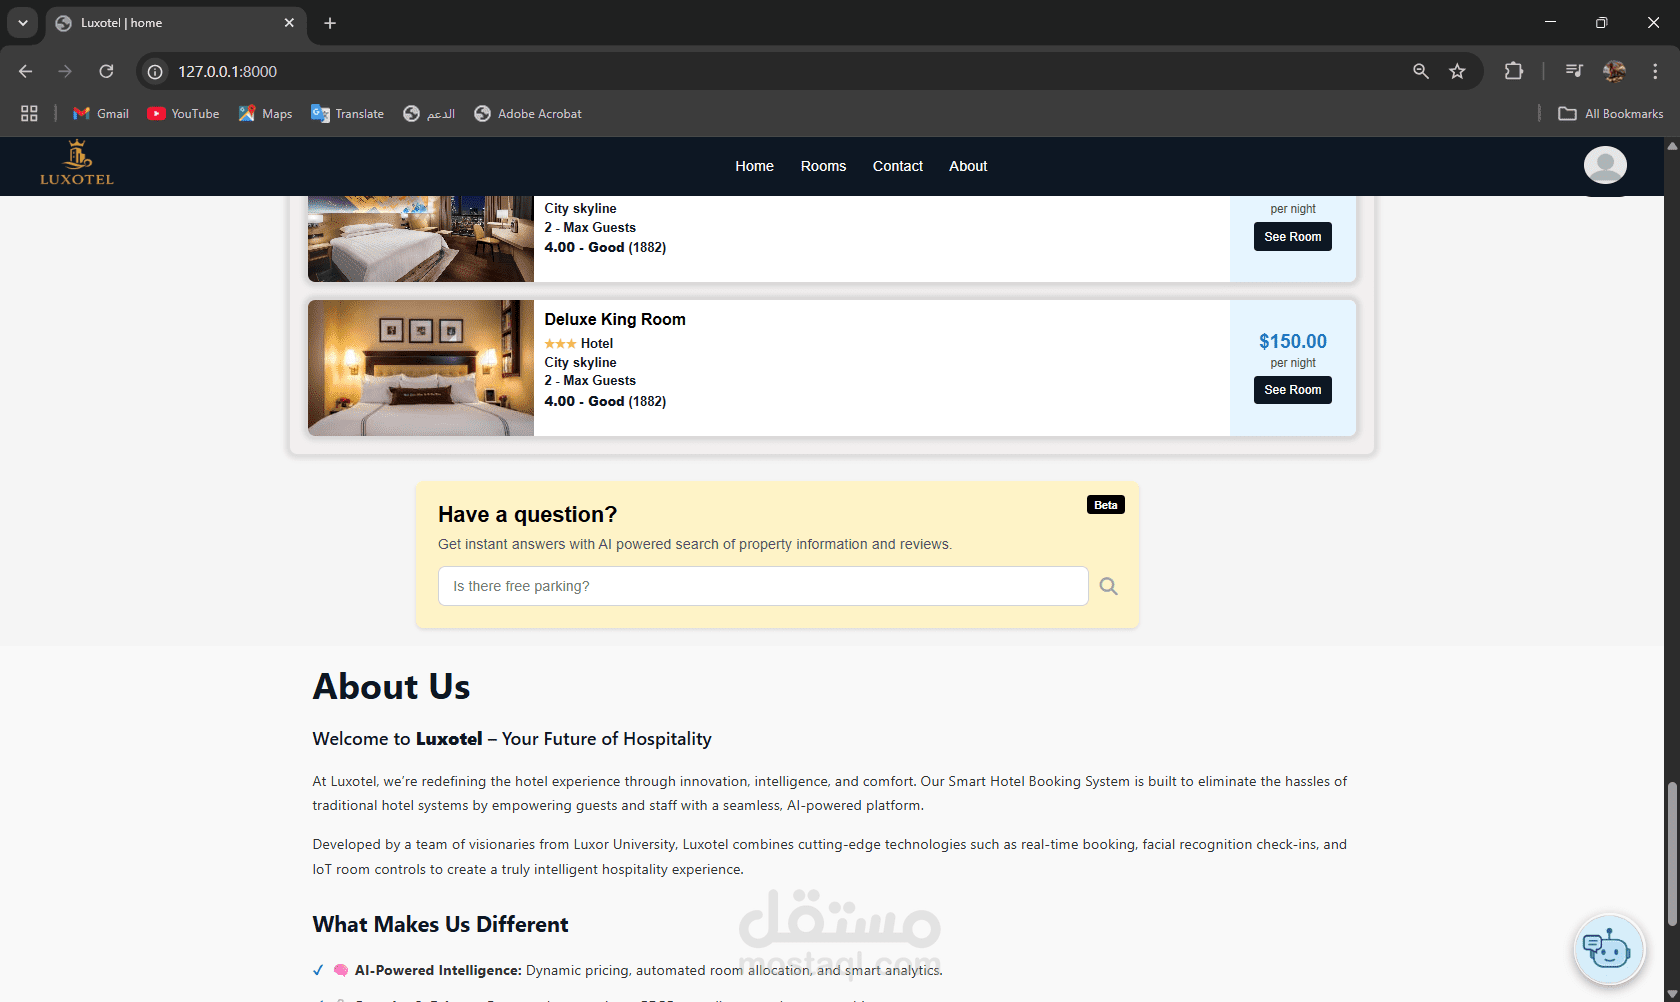1680x1002 pixels.
Task: Open the Gmail bookmark
Action: (x=101, y=114)
